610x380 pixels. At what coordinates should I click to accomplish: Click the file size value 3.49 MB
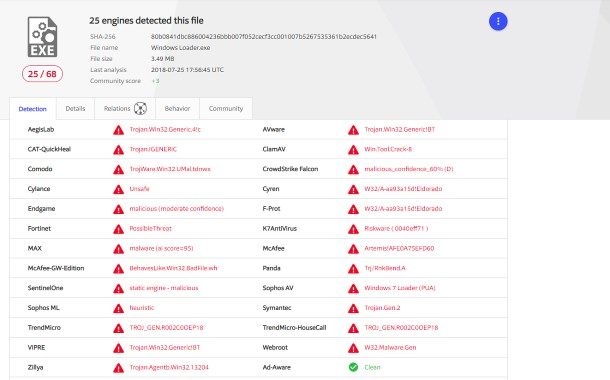click(163, 59)
